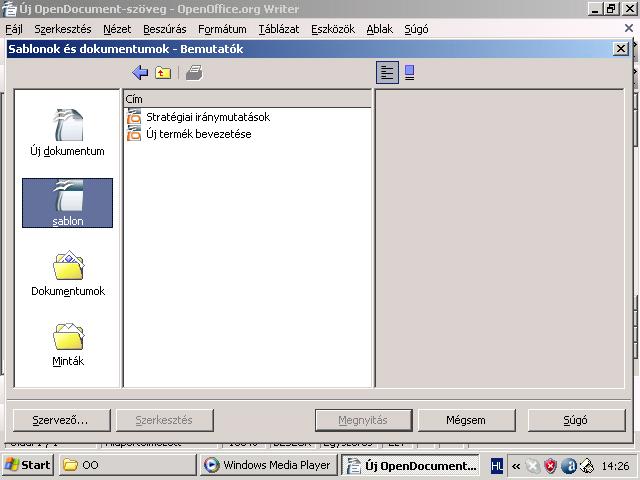Open the Szervező organizer dialog
The image size is (640, 480).
tap(58, 420)
